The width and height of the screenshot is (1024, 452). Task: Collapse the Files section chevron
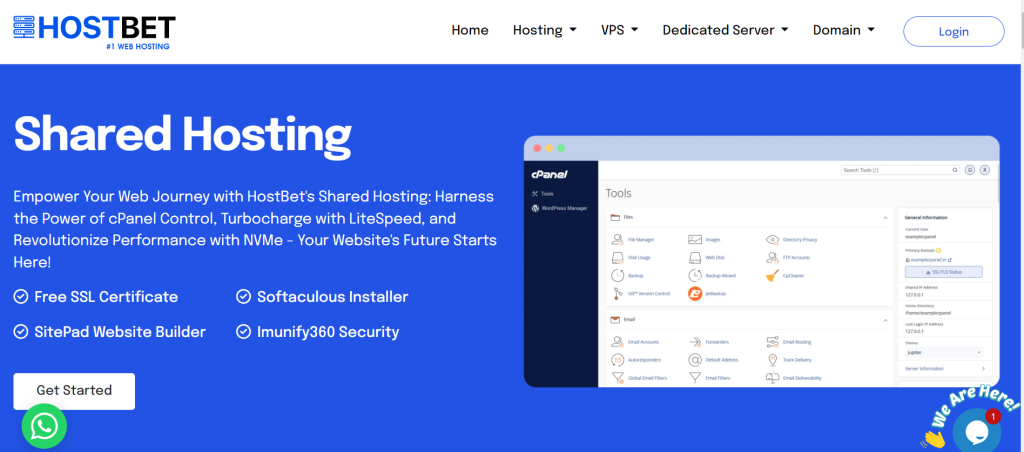pos(886,218)
